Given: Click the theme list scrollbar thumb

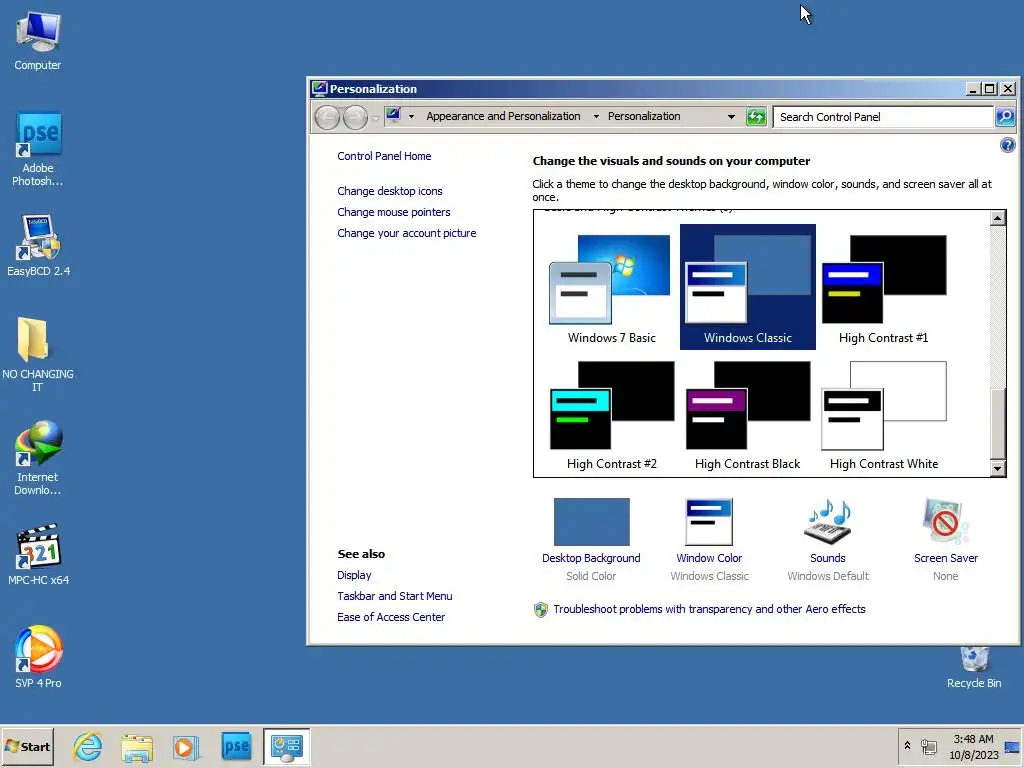Looking at the screenshot, I should click(997, 424).
